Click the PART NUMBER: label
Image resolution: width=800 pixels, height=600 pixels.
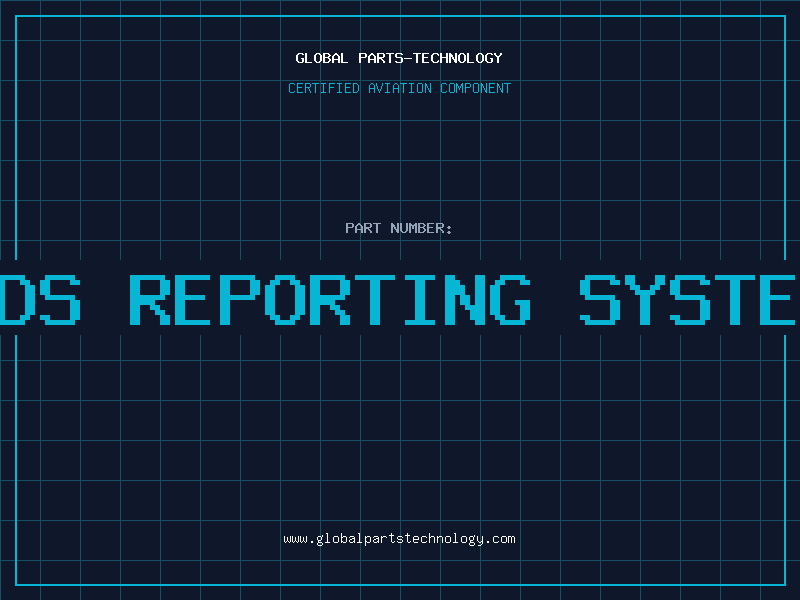coord(399,228)
